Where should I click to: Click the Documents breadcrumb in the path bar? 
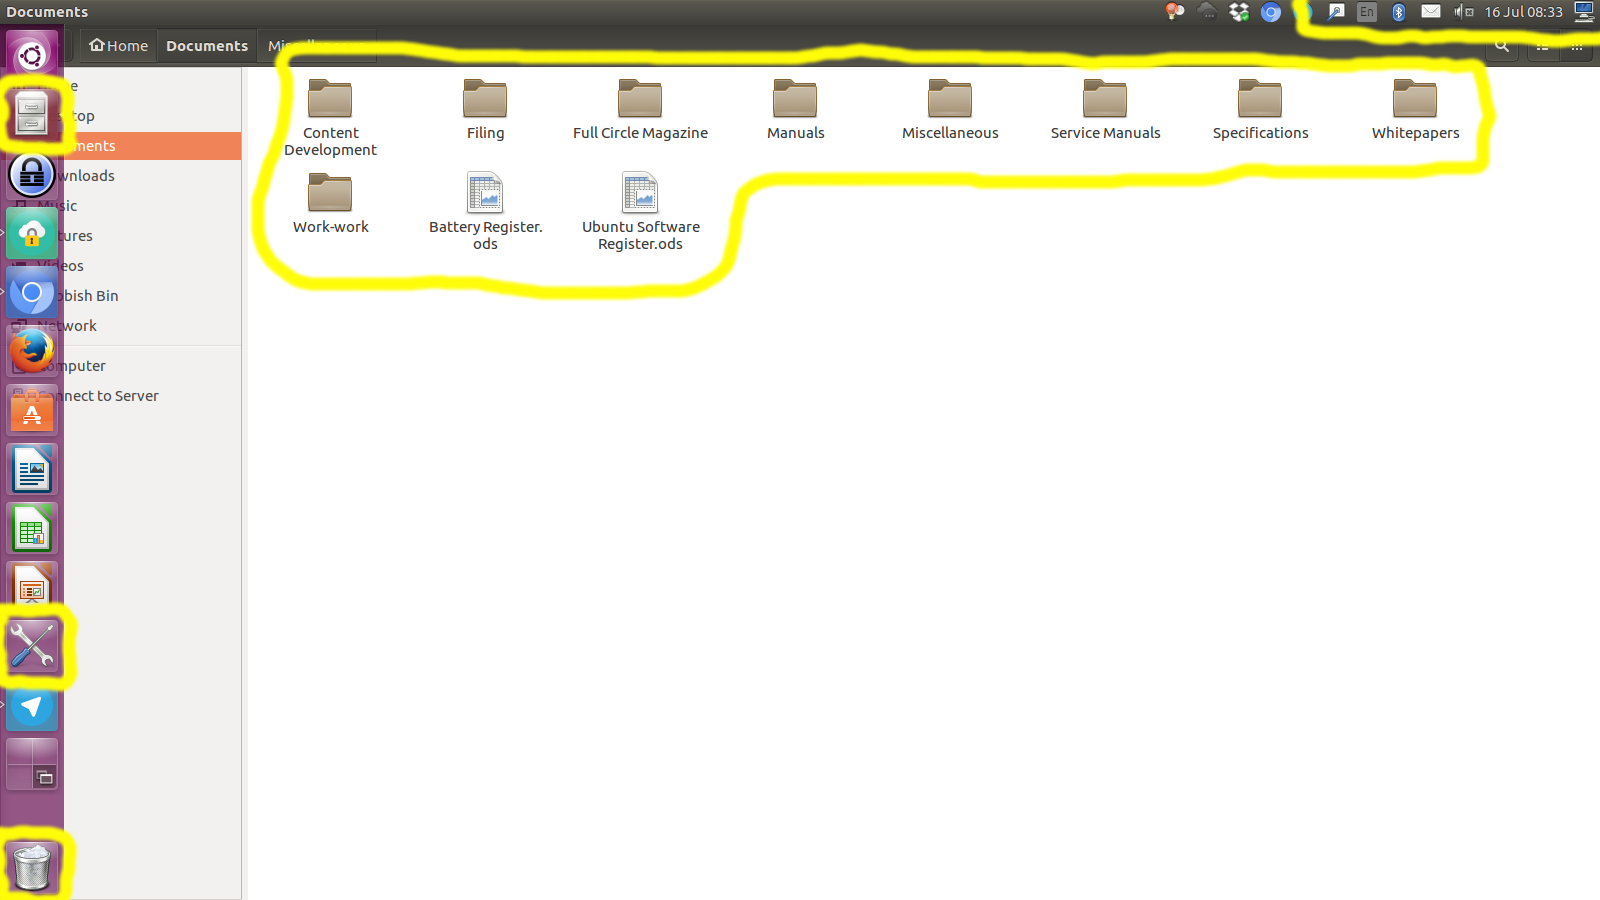tap(206, 45)
